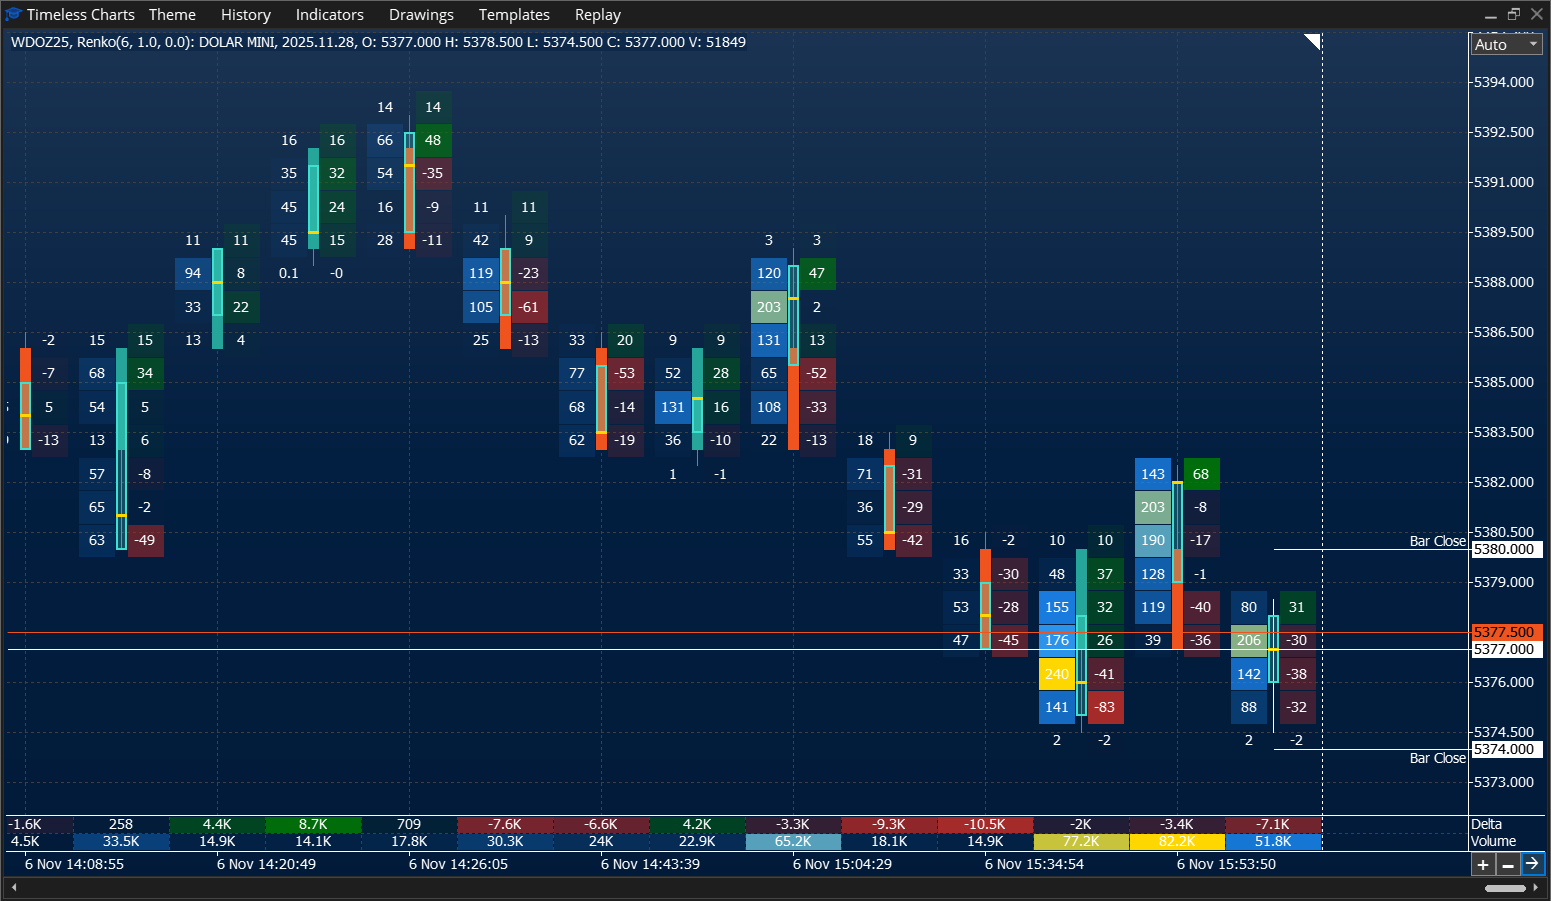The height and width of the screenshot is (901, 1551).
Task: Click the plus zoom-in icon
Action: 1482,864
